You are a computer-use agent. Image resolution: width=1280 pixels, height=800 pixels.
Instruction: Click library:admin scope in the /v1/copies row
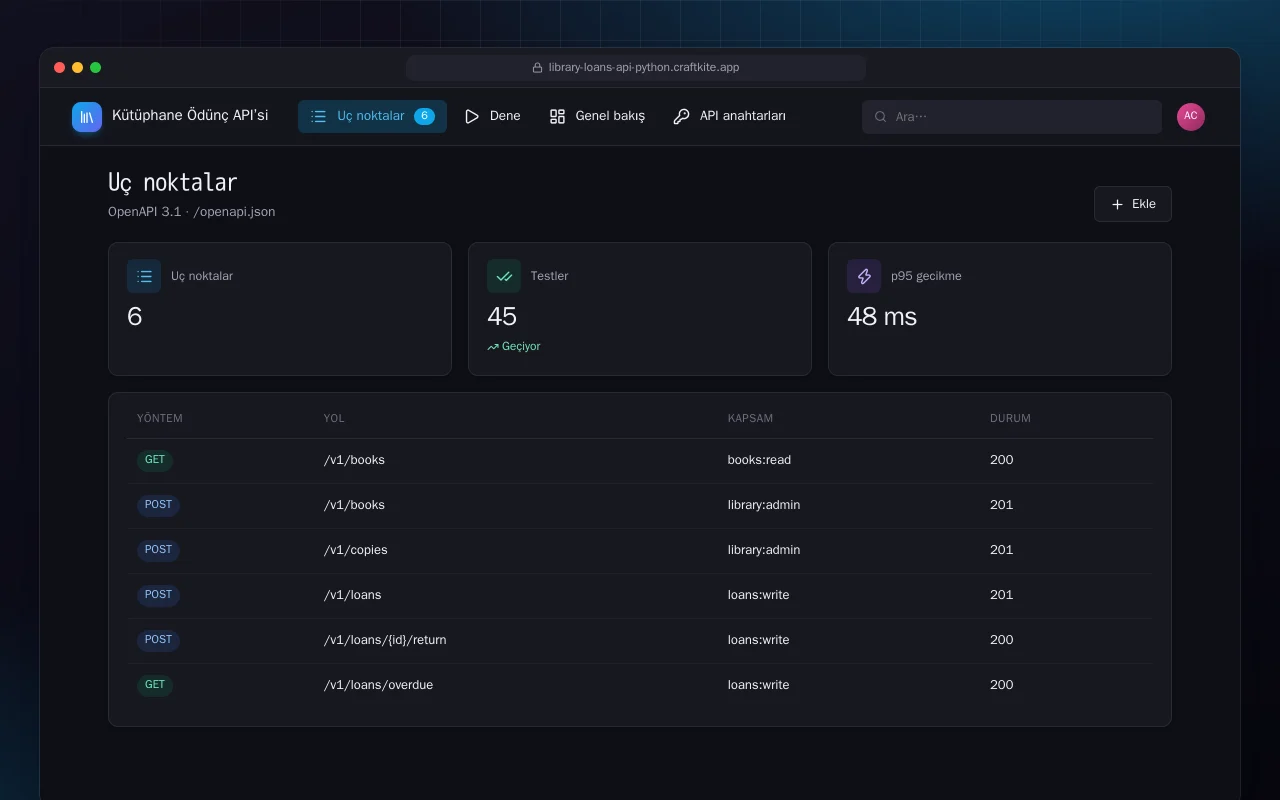[764, 550]
